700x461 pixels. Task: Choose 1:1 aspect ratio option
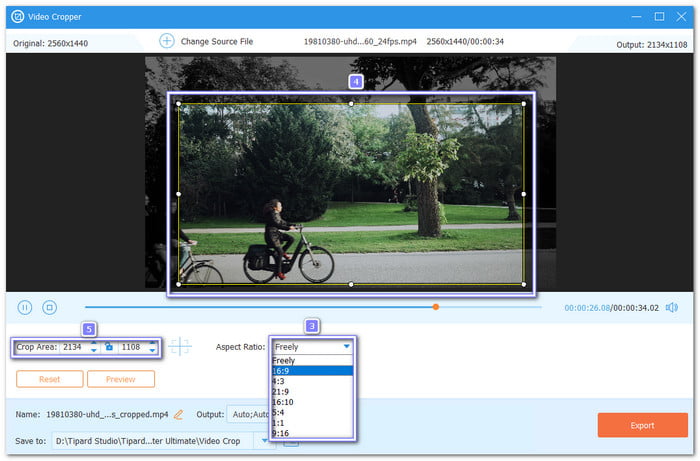coord(312,423)
